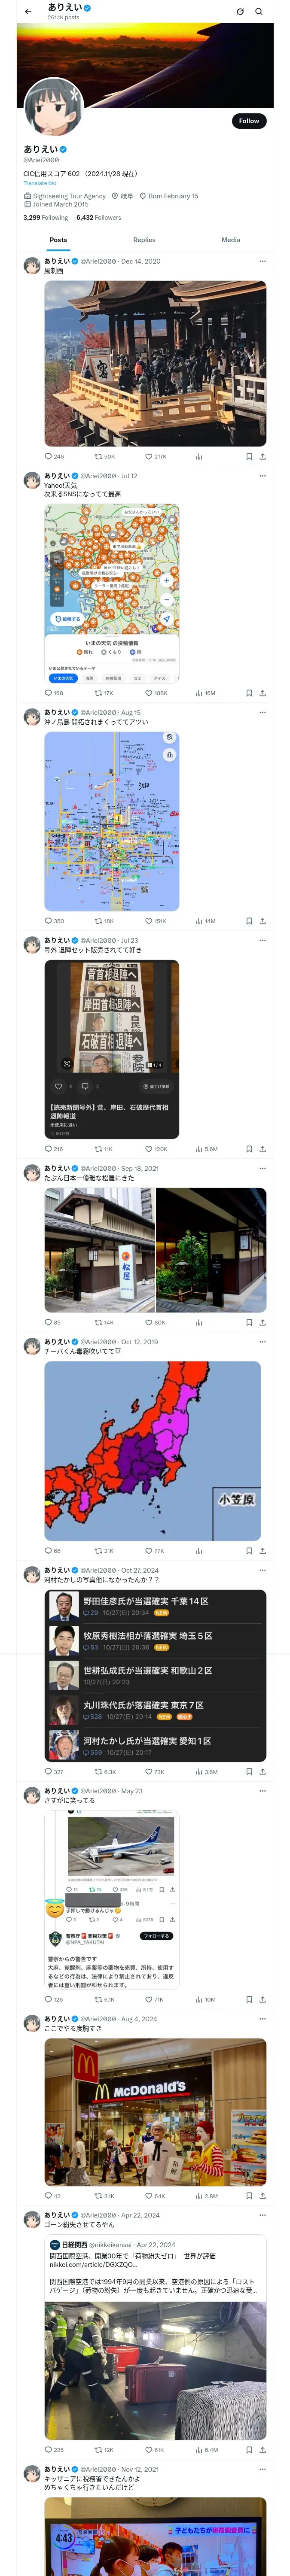Open the Media tab
Viewport: 290px width, 2576px height.
[x=231, y=240]
